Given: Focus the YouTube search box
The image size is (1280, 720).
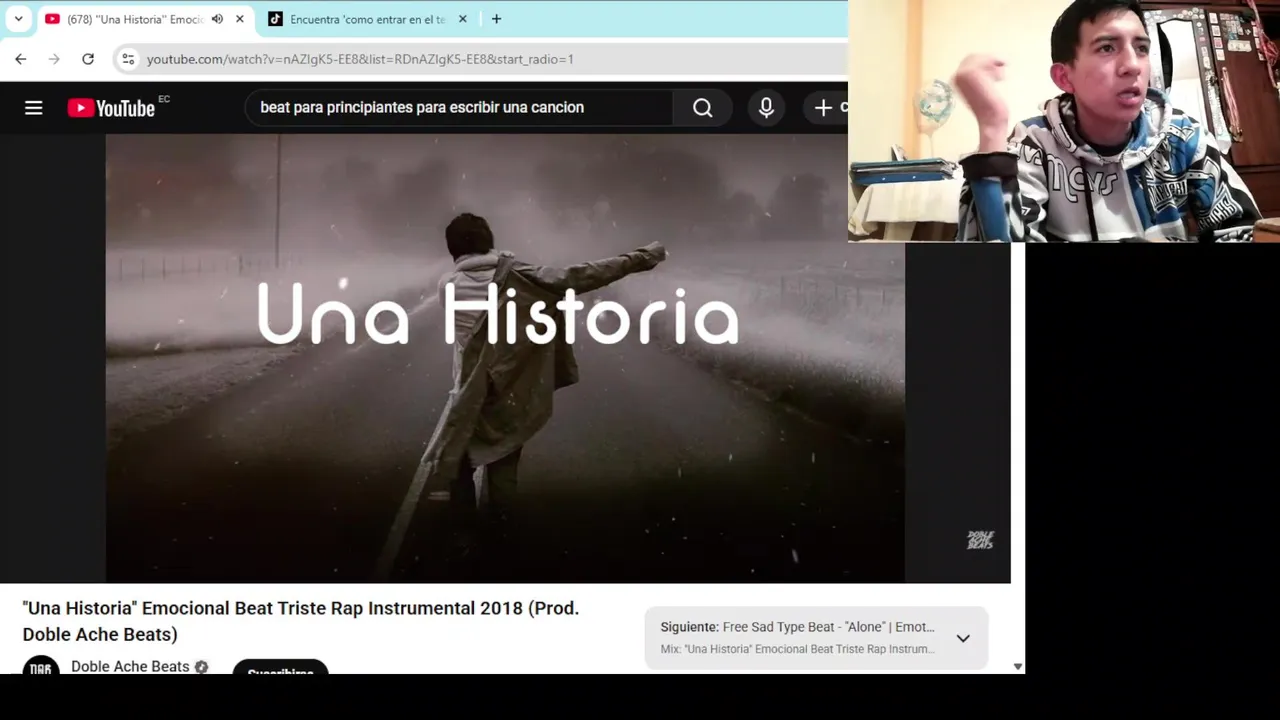Looking at the screenshot, I should click(460, 108).
